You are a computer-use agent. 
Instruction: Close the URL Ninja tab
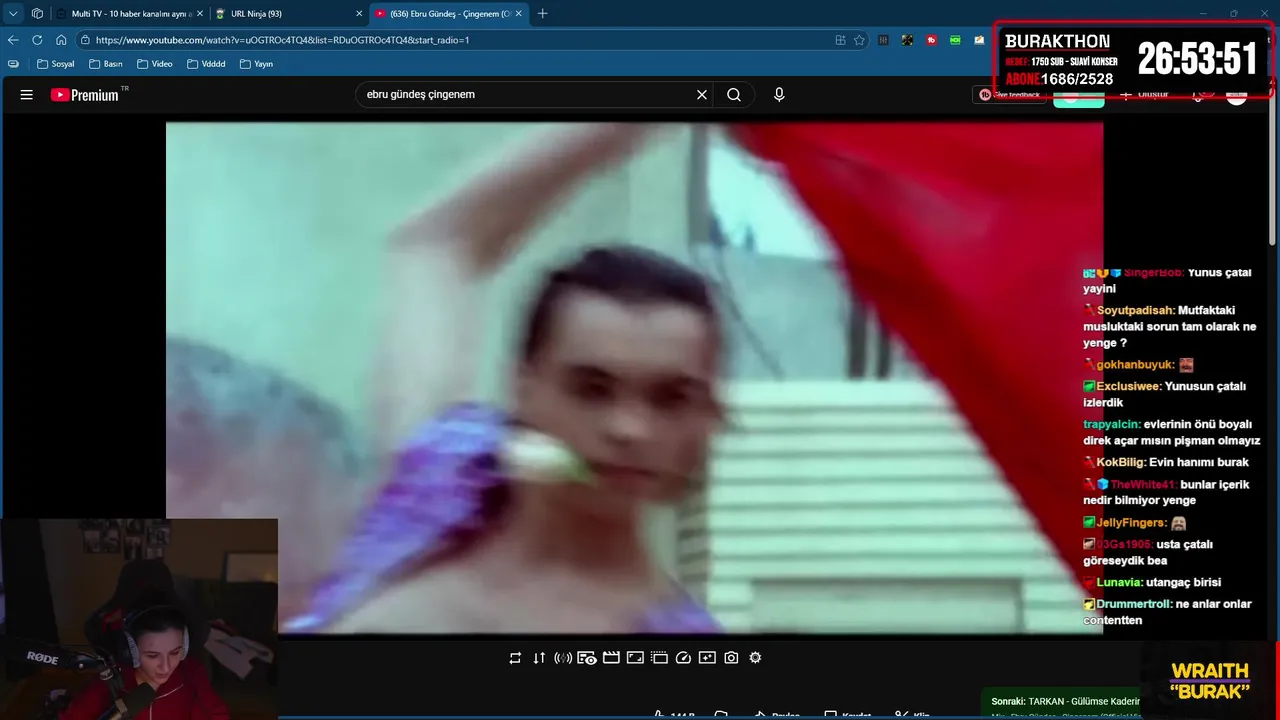tap(359, 14)
